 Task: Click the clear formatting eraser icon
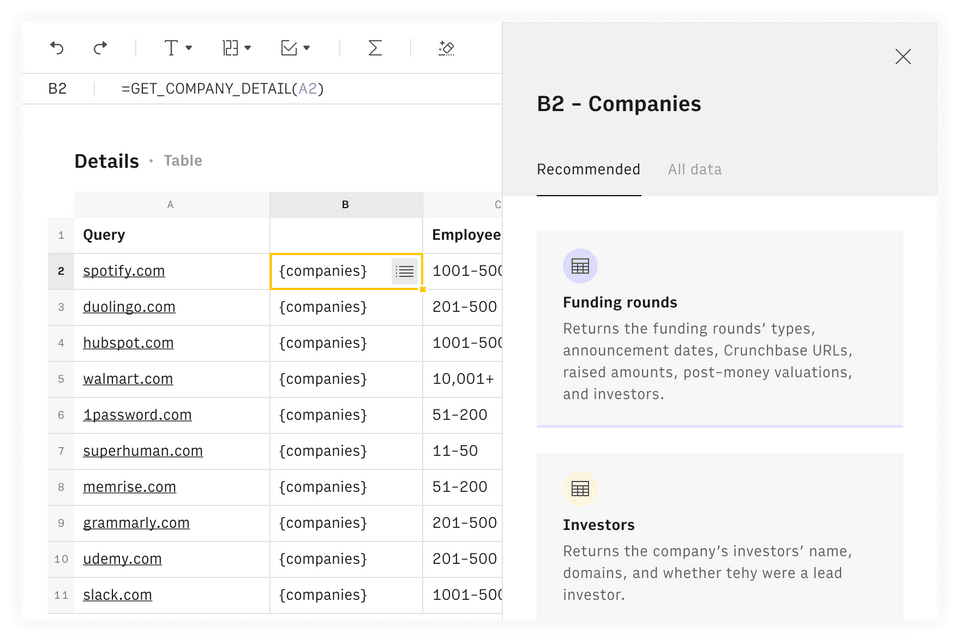pos(447,48)
